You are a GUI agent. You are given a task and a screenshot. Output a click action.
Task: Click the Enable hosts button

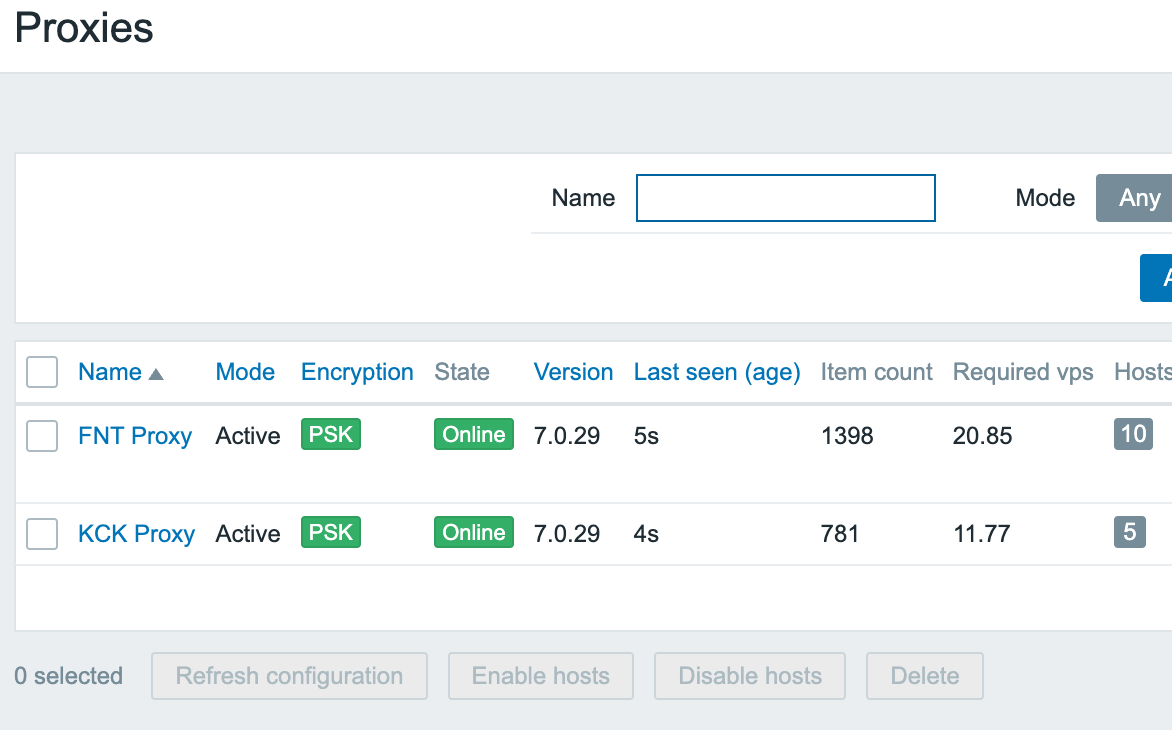[541, 676]
